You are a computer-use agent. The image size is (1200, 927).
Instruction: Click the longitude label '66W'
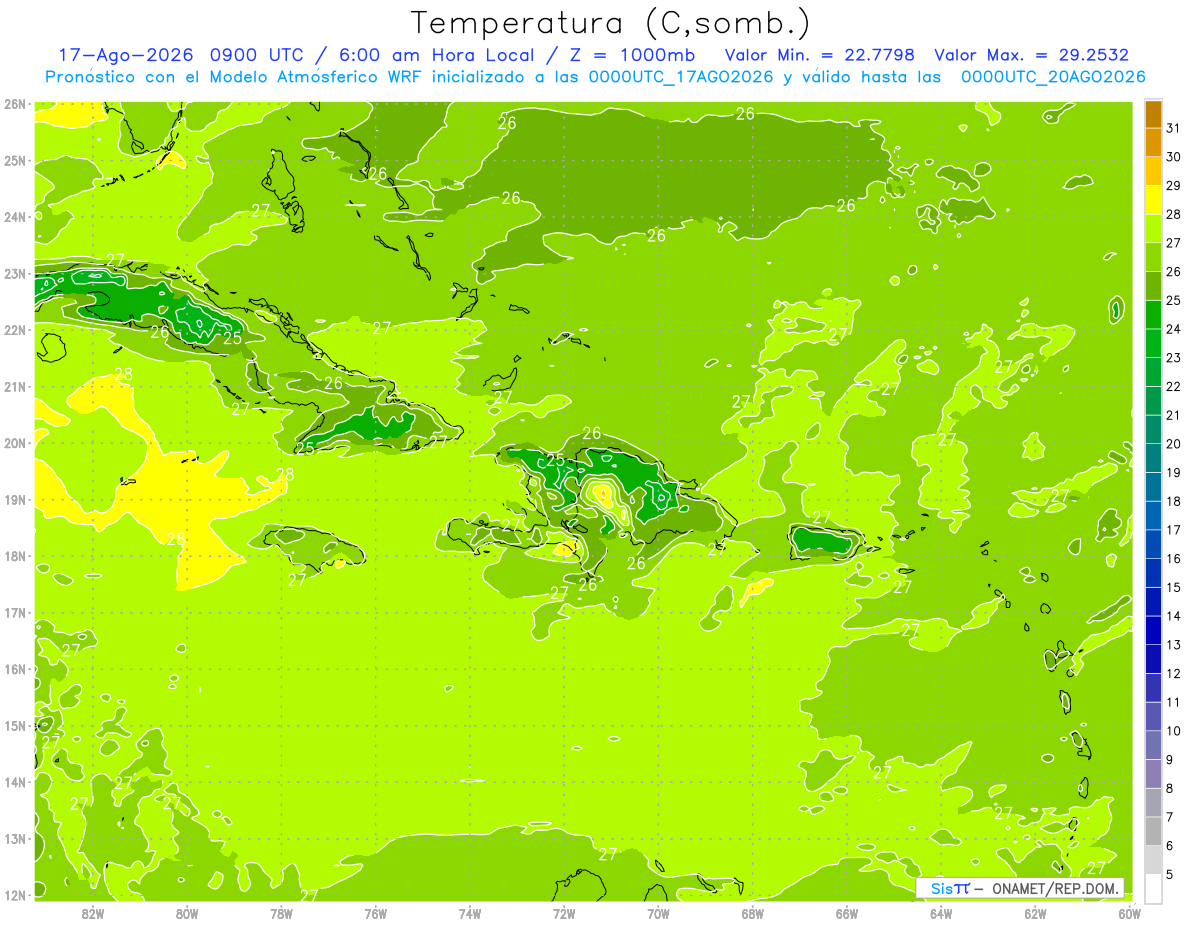pyautogui.click(x=847, y=912)
